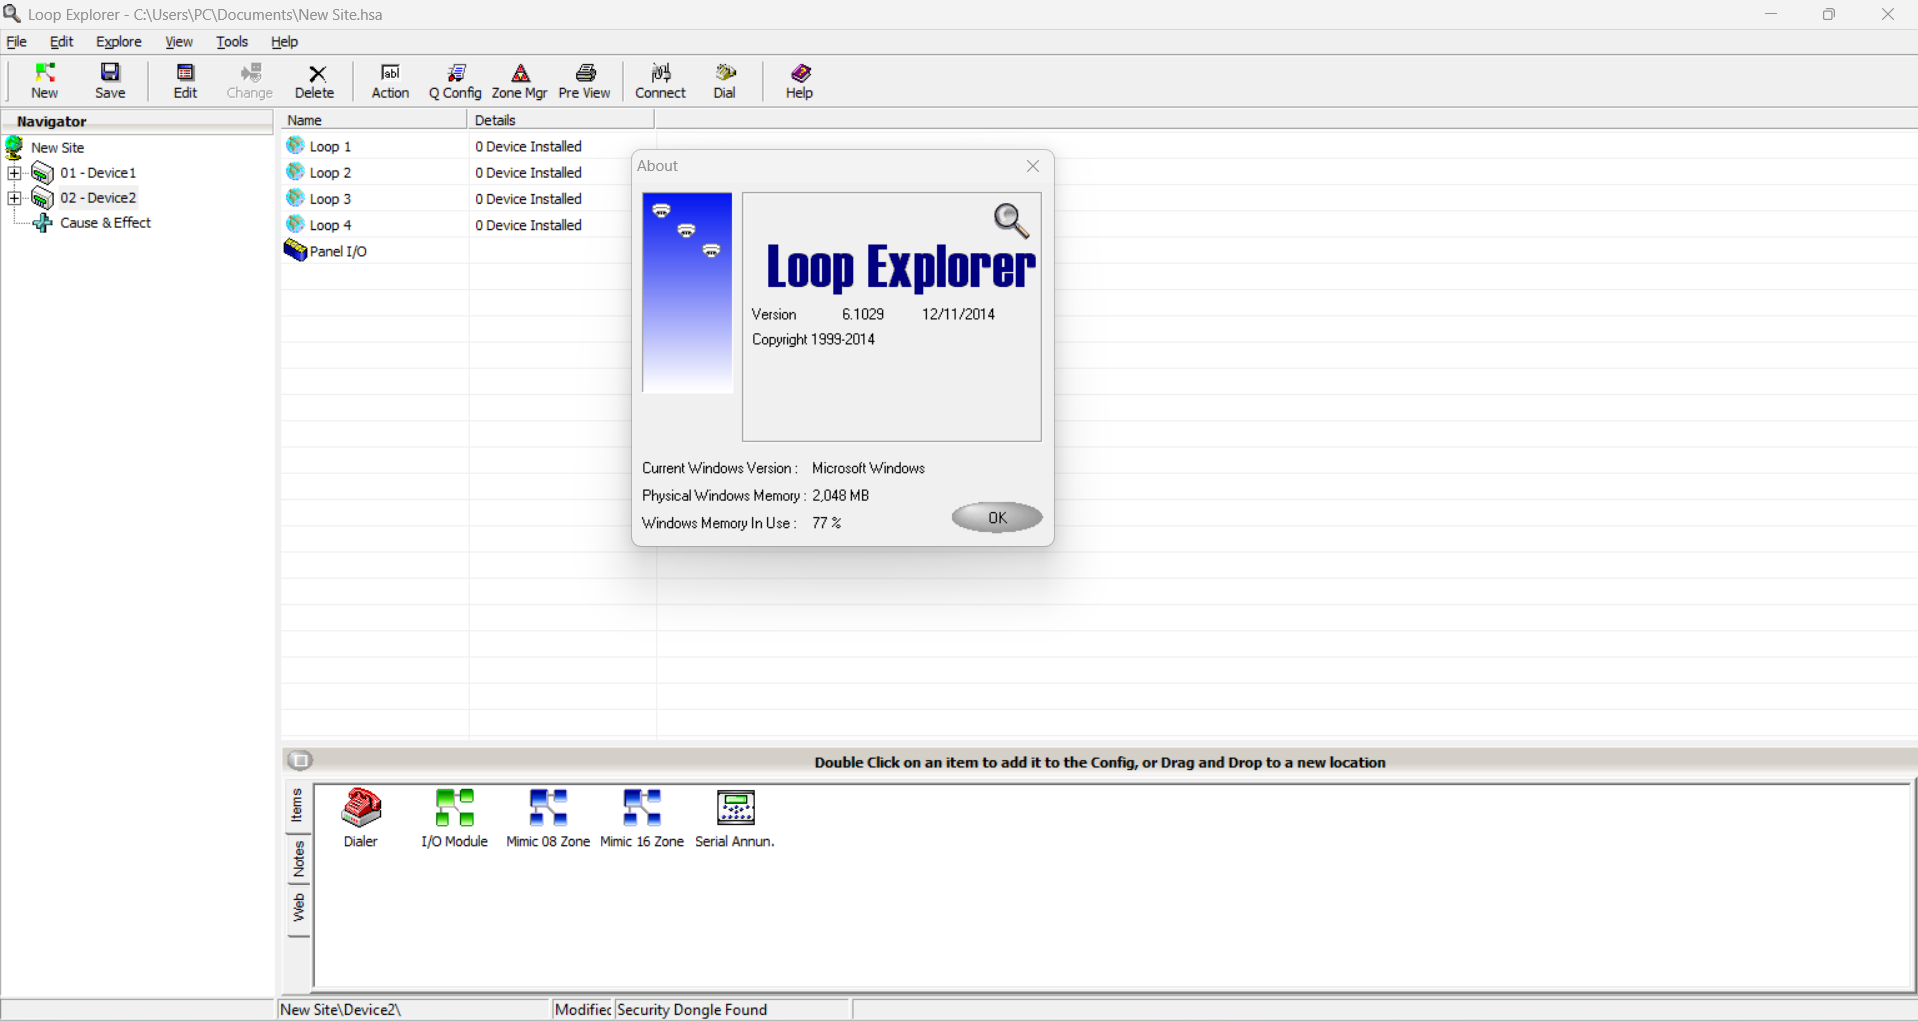Expand the 02-Device2 tree node

[14, 197]
